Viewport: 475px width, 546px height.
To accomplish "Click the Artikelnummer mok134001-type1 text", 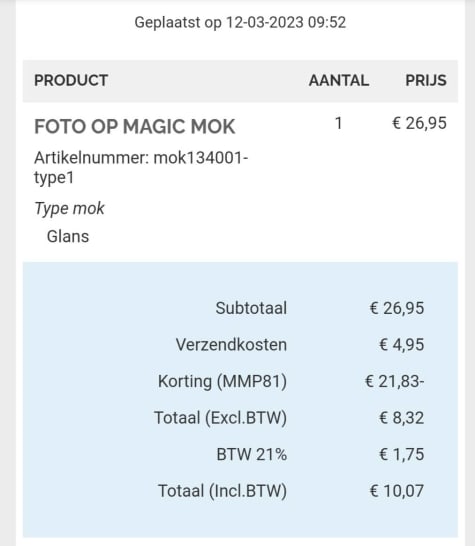I will (x=141, y=167).
